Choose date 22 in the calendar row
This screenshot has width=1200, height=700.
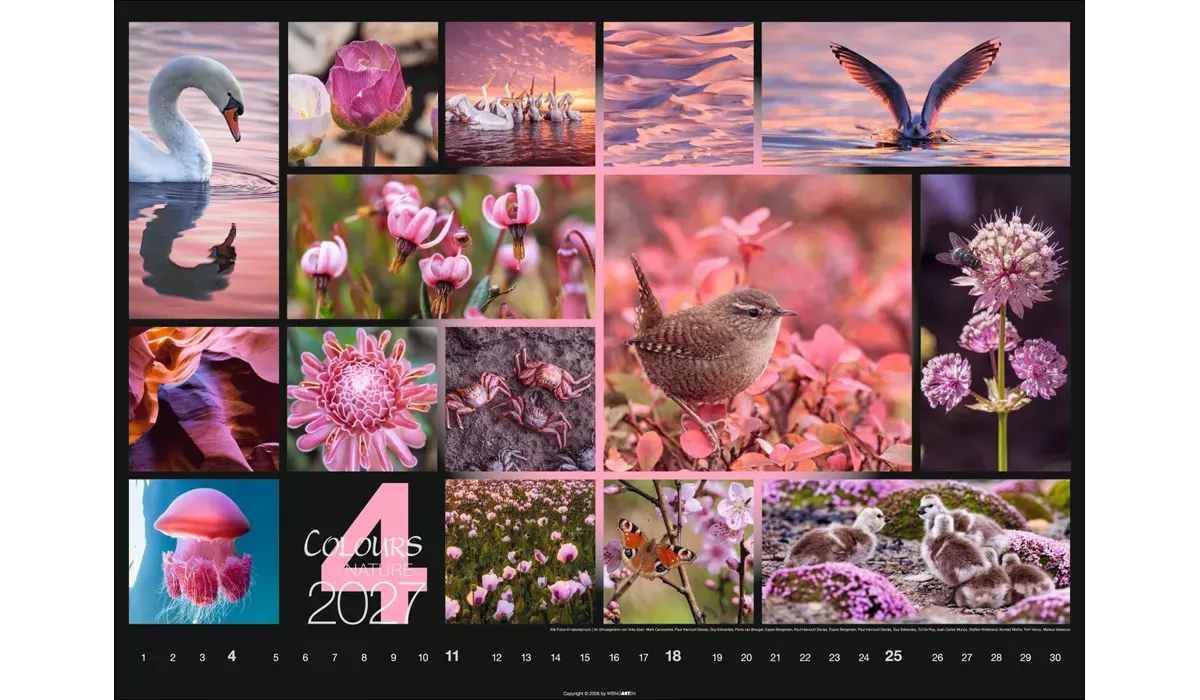tap(805, 657)
